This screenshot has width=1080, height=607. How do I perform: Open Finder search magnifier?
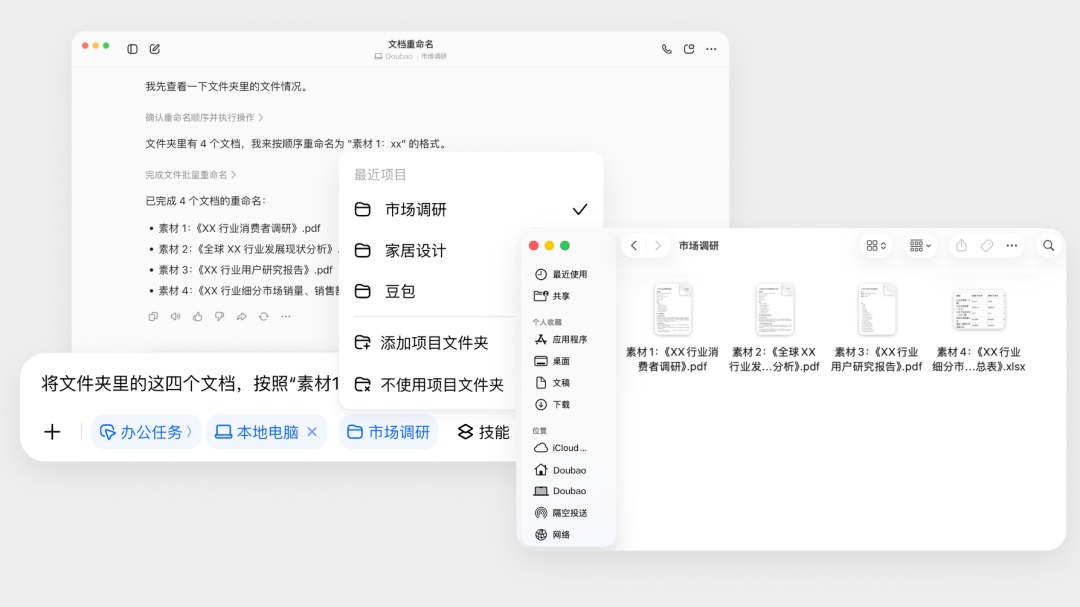point(1048,245)
